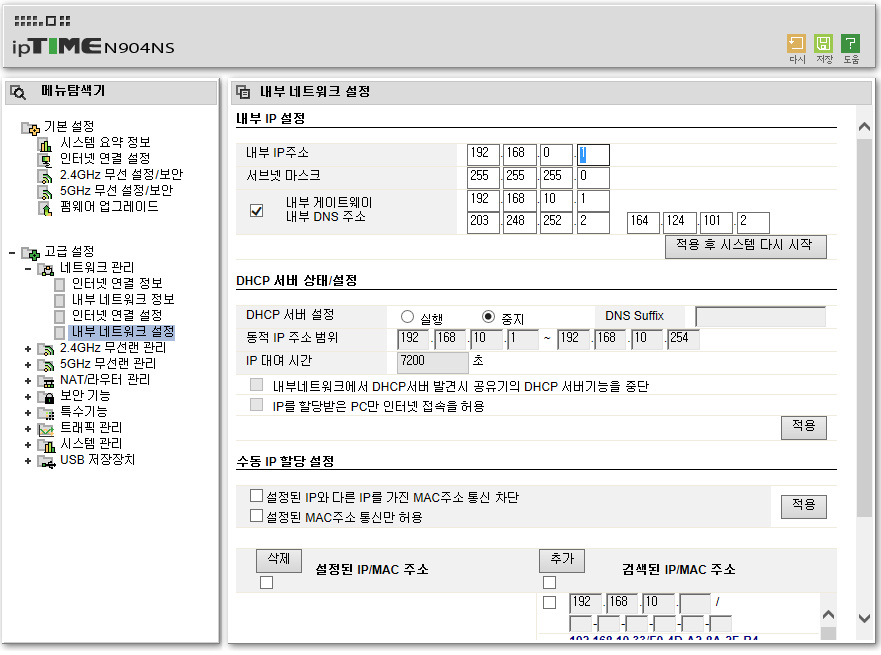This screenshot has width=881, height=655.
Task: Select the highlighted 내부 네트워크 설정 item
Action: pos(122,332)
